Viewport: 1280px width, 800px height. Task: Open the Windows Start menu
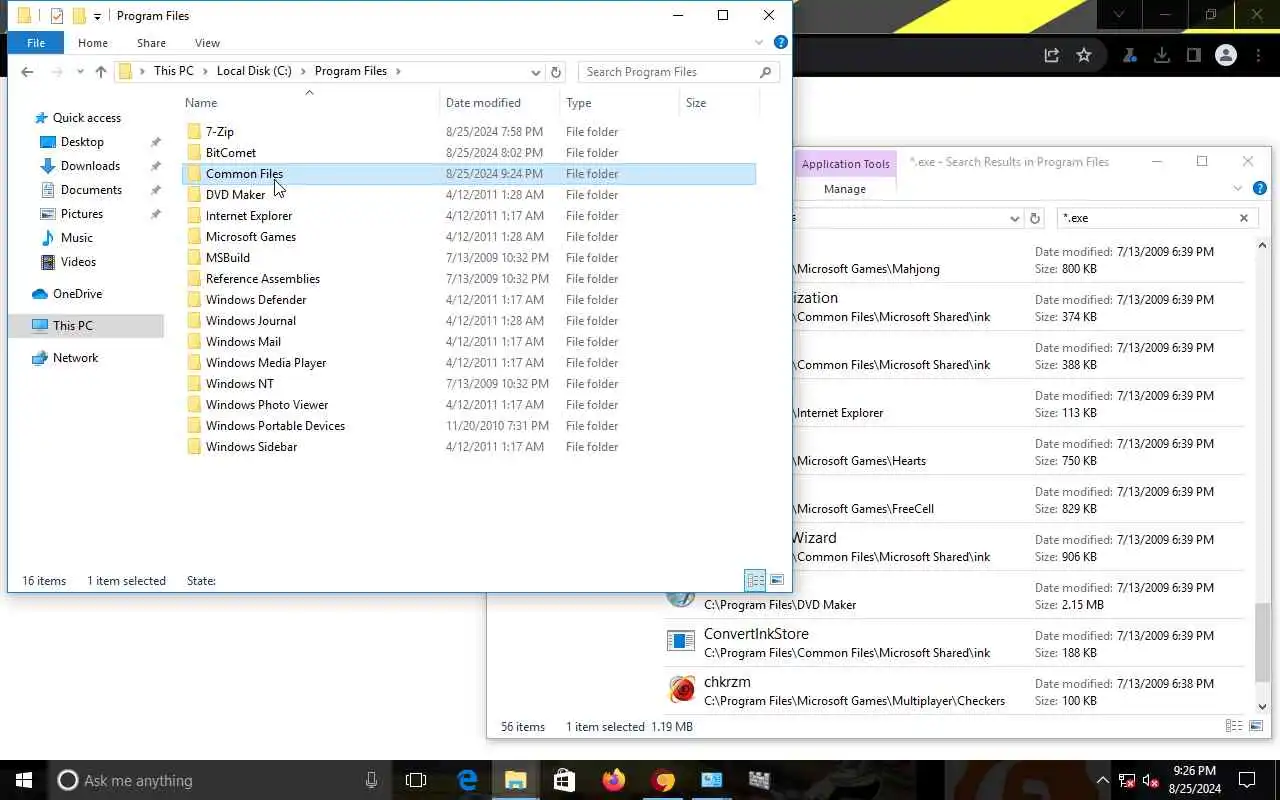[24, 780]
